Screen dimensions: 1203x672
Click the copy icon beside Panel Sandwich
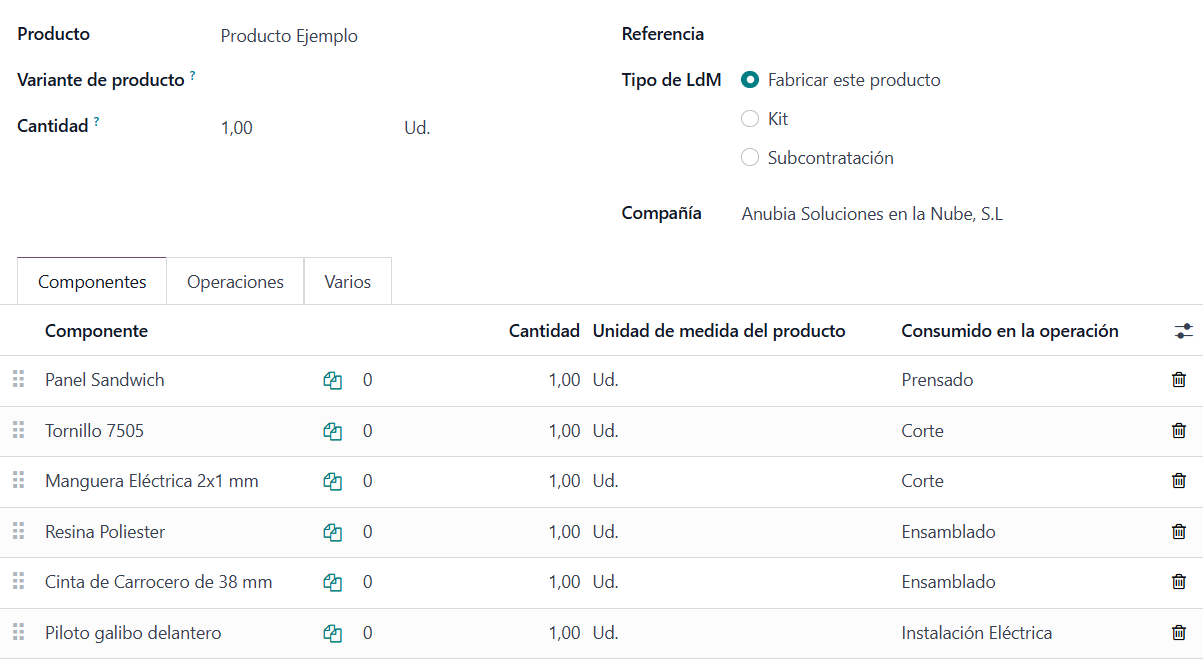pos(333,380)
